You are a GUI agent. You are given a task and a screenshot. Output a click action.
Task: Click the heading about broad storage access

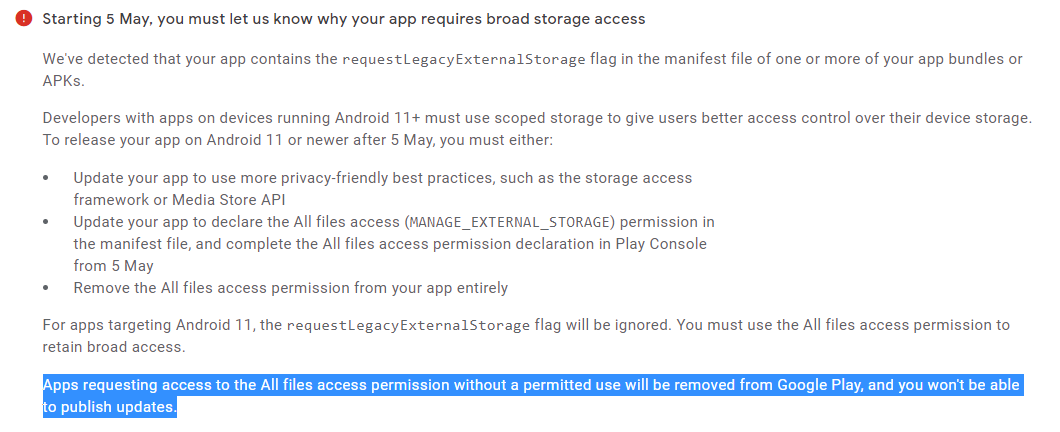pyautogui.click(x=343, y=19)
